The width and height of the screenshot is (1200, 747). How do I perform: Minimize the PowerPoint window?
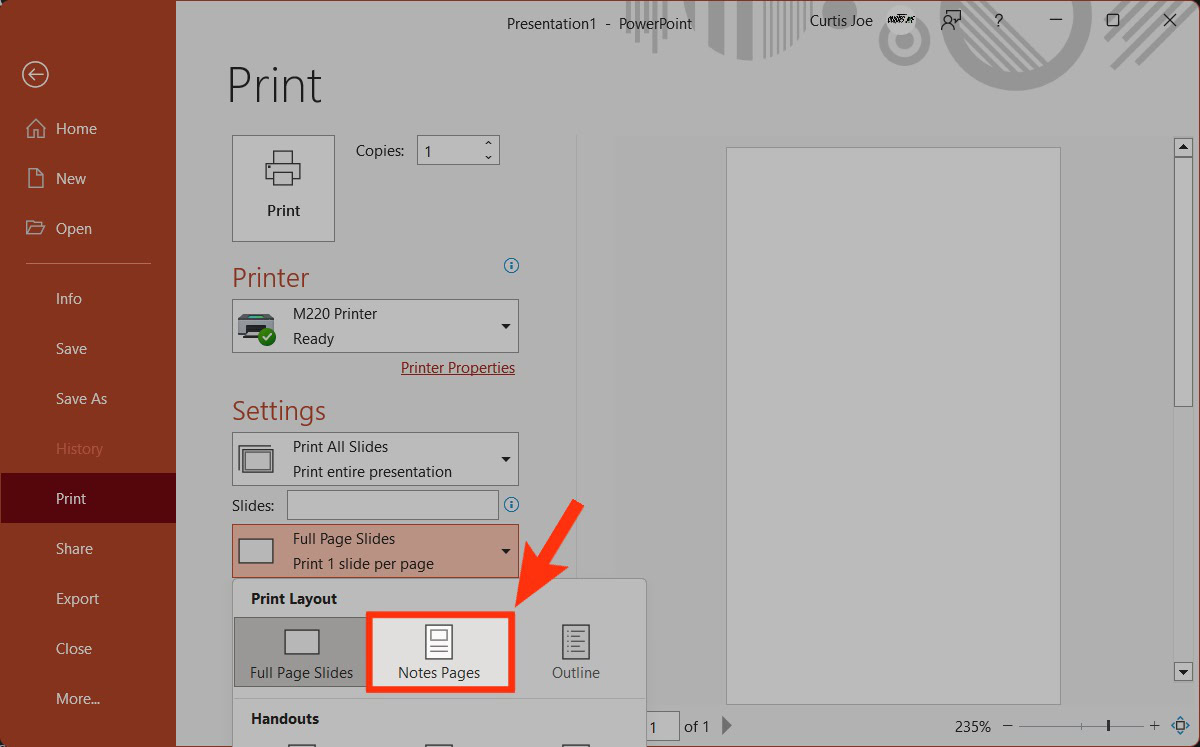[x=1058, y=21]
